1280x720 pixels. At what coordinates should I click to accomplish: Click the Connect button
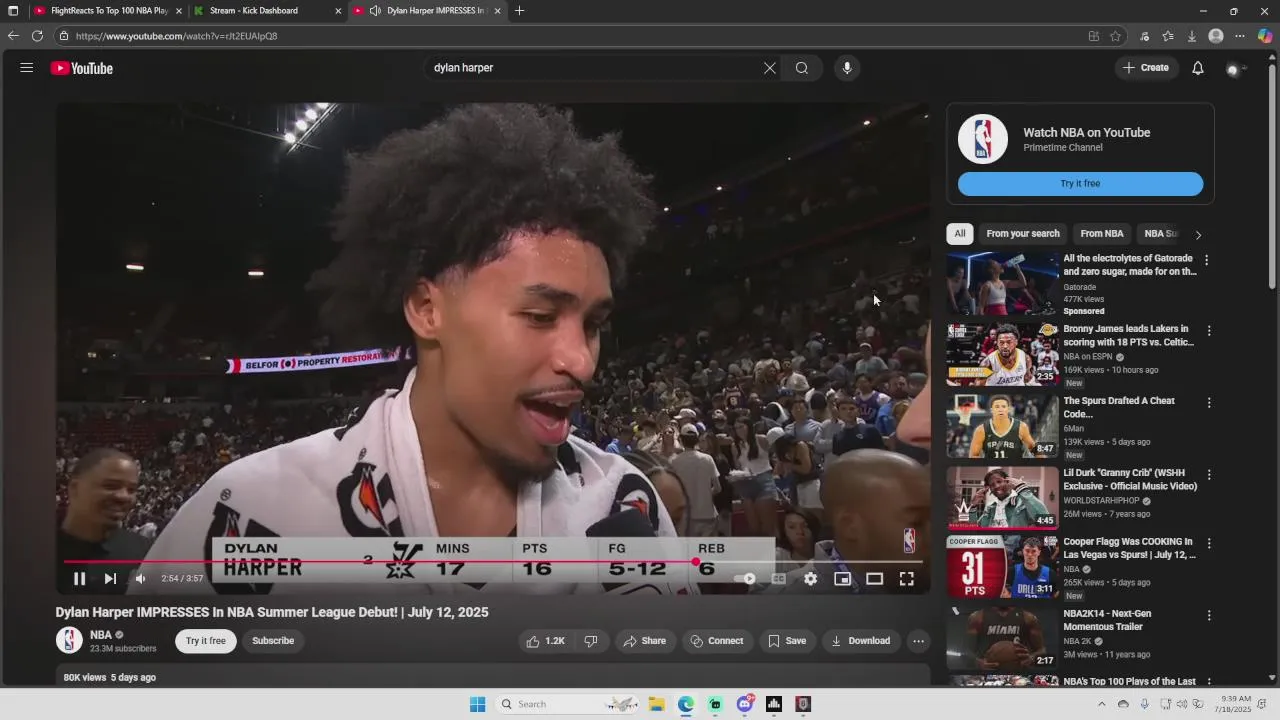tap(717, 641)
